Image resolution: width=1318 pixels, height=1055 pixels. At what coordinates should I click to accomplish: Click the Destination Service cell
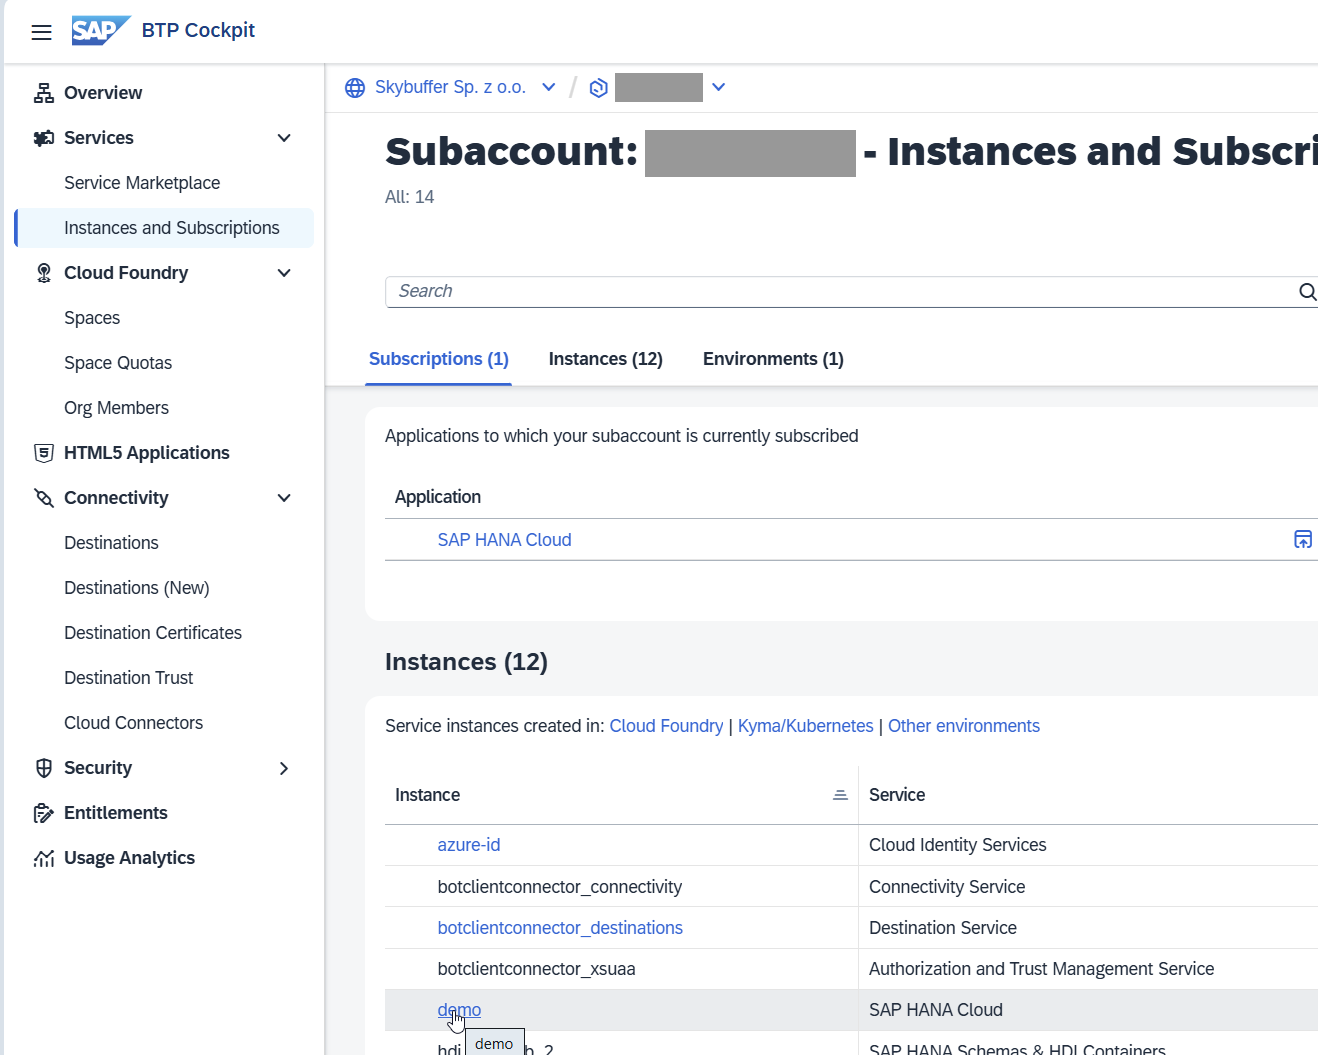943,928
